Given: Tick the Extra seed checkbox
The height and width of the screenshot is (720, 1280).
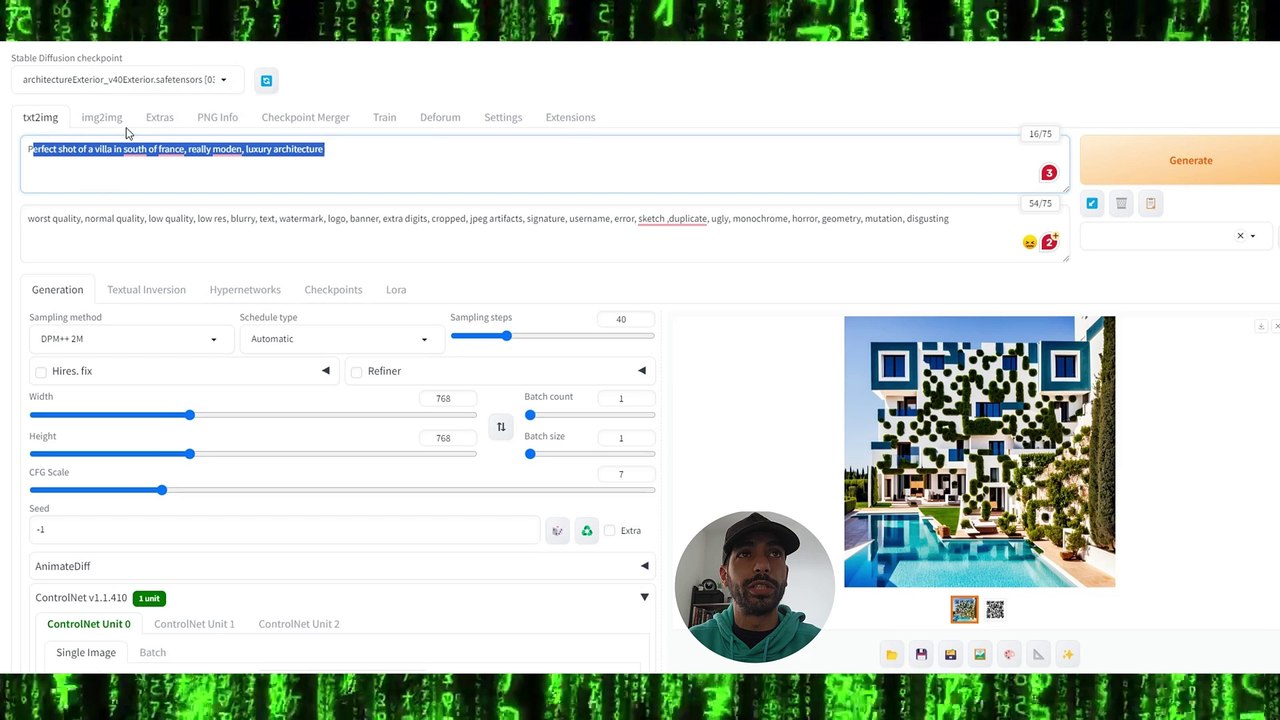Looking at the screenshot, I should (610, 531).
